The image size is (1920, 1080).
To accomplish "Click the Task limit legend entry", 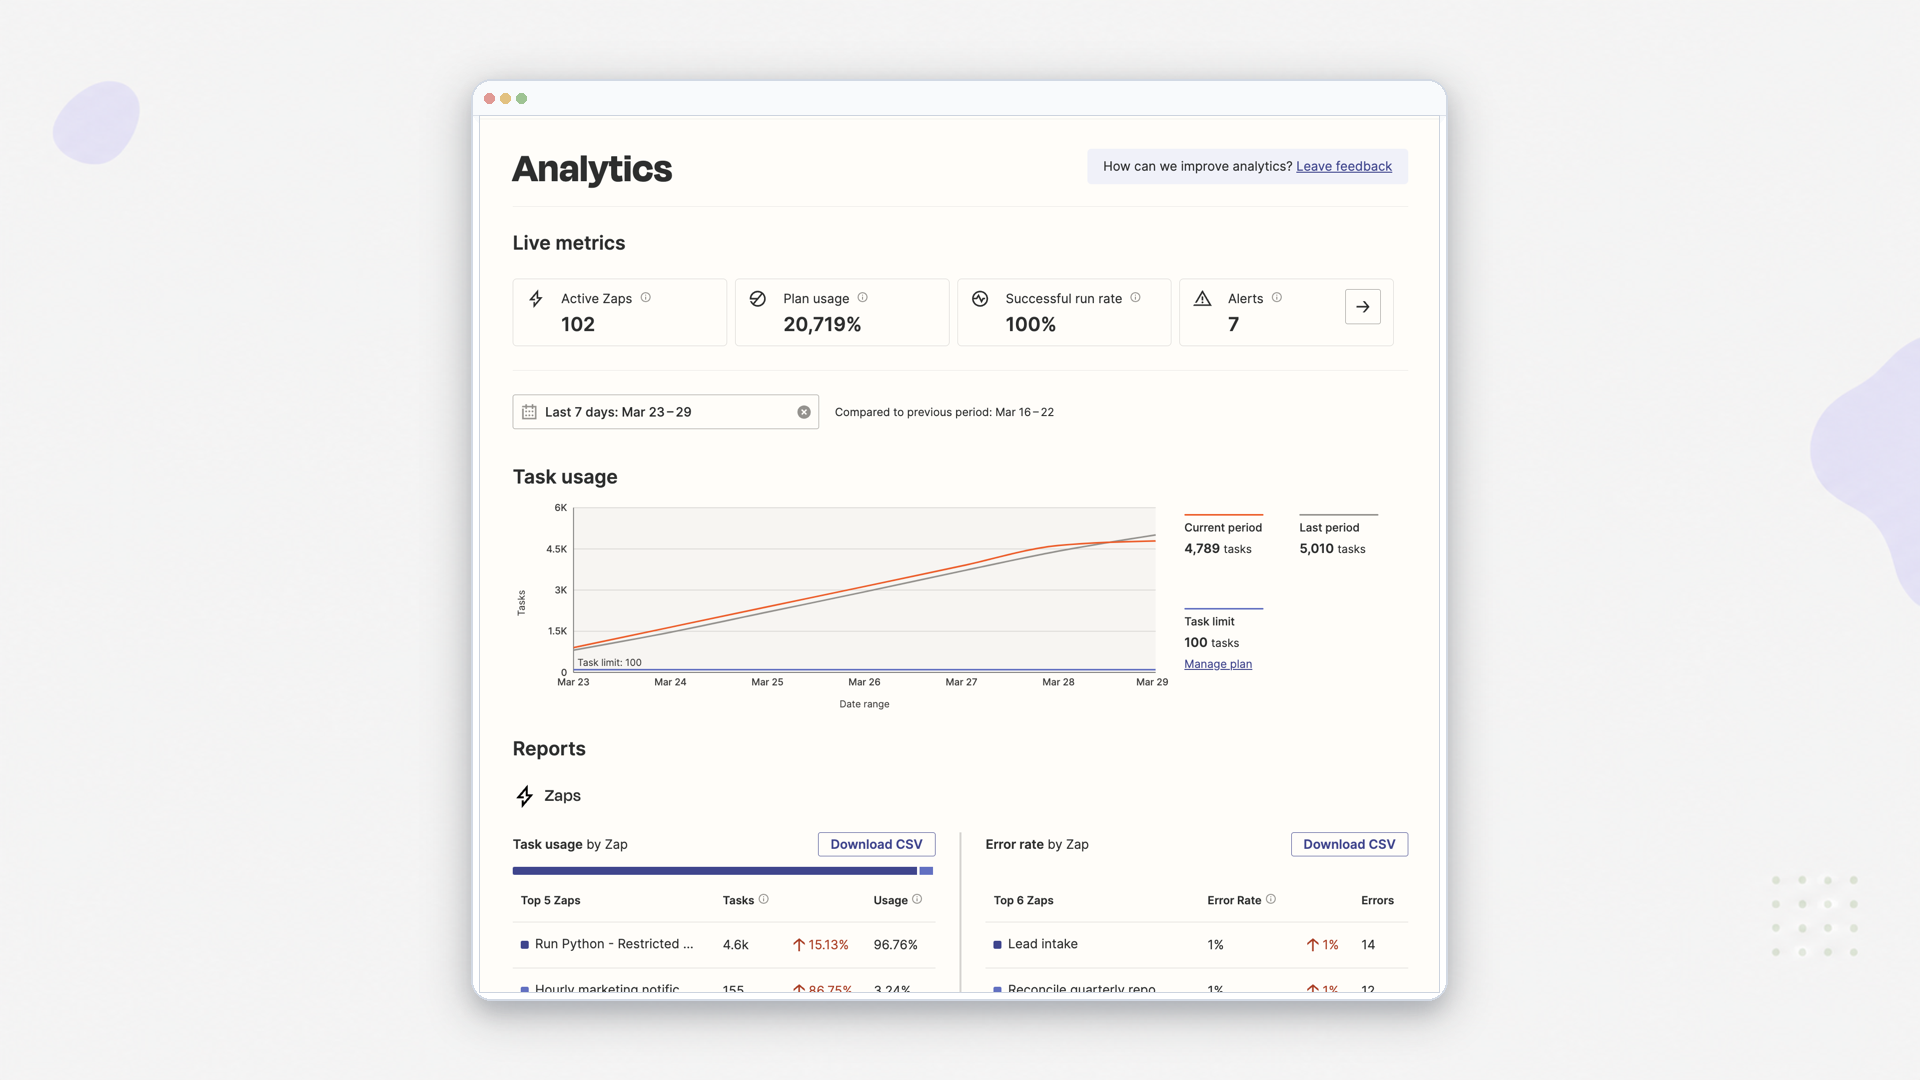I will (1223, 631).
